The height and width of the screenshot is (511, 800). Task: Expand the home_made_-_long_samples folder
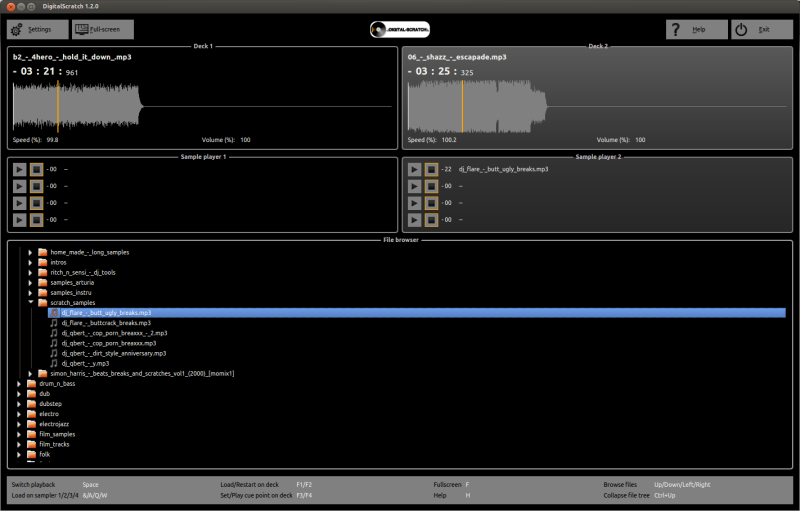pos(30,252)
